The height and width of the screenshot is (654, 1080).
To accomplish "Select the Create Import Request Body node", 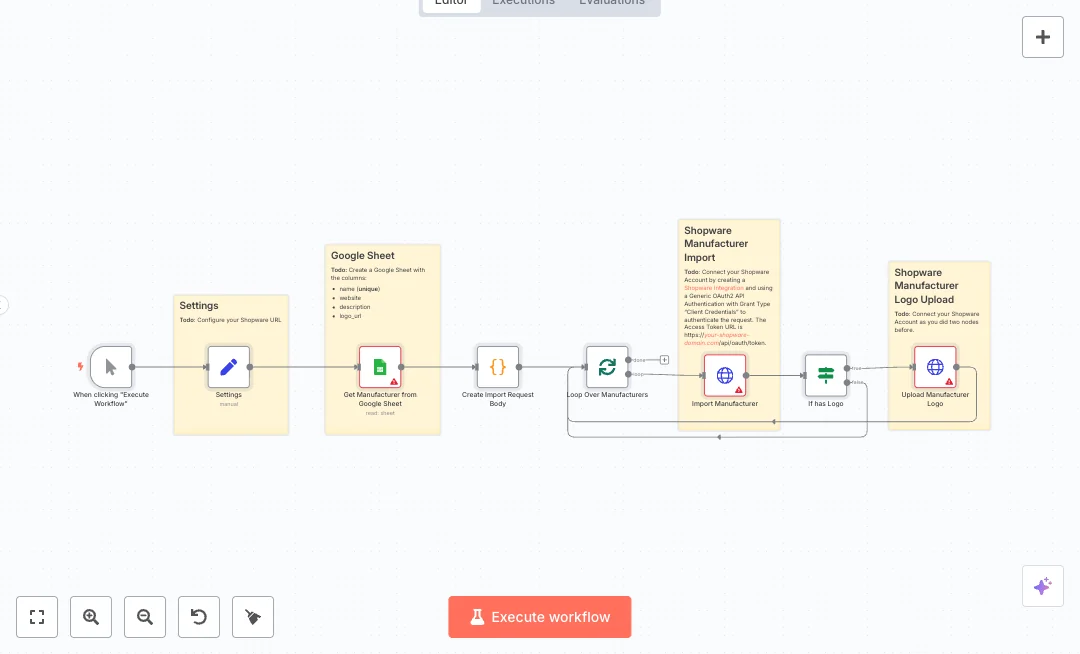I will (x=497, y=367).
